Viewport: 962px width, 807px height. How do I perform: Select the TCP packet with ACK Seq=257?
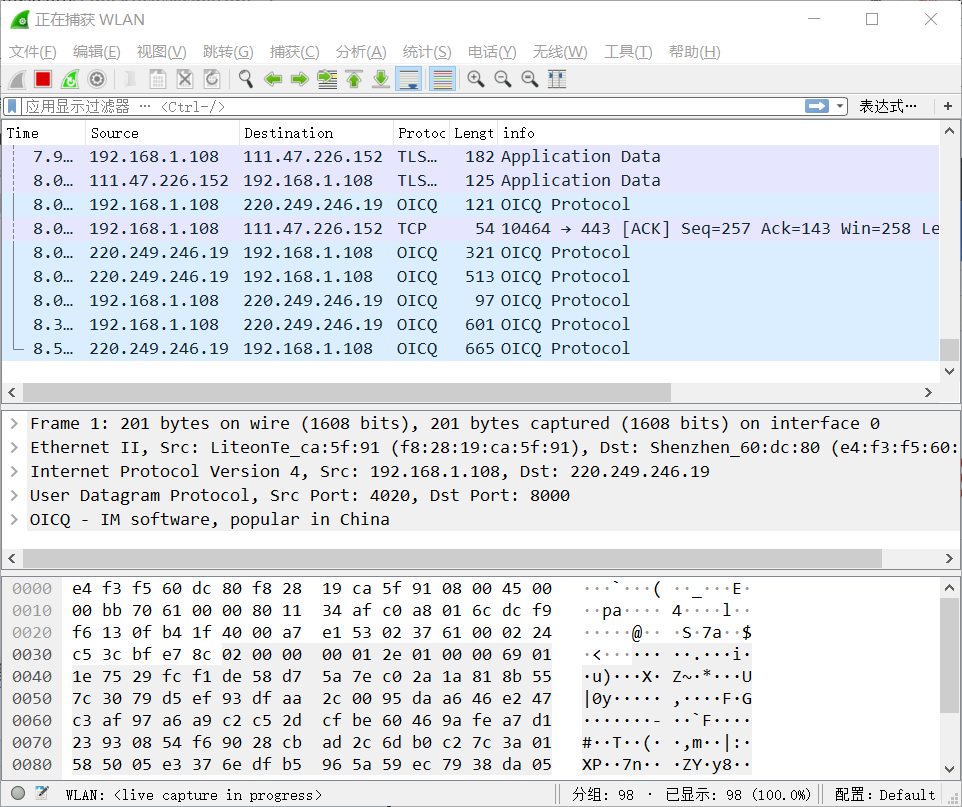[x=471, y=229]
